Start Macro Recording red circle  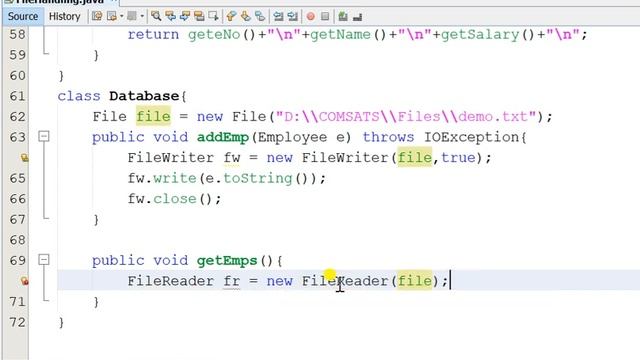coord(311,16)
